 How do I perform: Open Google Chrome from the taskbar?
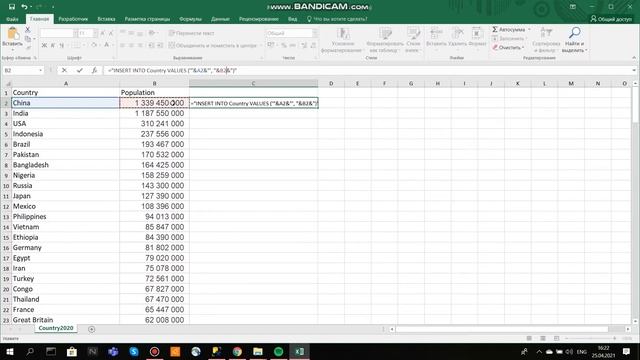237,351
